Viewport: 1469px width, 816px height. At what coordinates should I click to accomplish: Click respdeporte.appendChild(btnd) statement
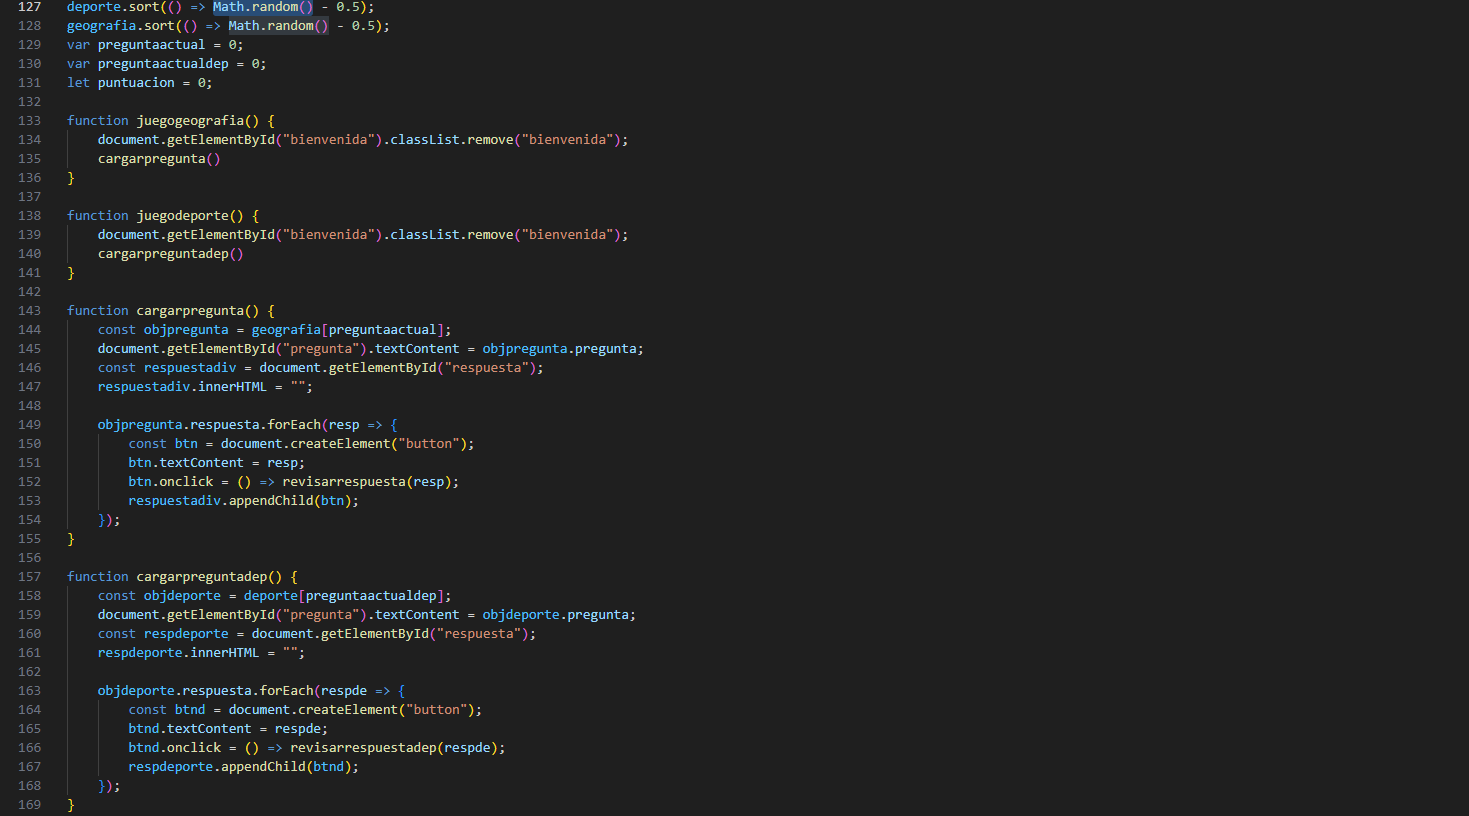[x=242, y=767]
